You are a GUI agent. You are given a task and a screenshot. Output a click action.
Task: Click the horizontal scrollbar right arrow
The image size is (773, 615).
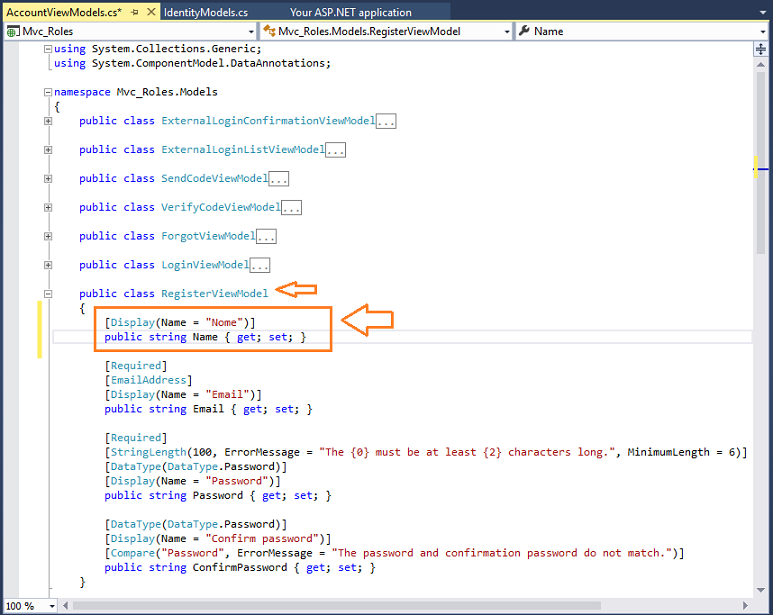pyautogui.click(x=745, y=606)
